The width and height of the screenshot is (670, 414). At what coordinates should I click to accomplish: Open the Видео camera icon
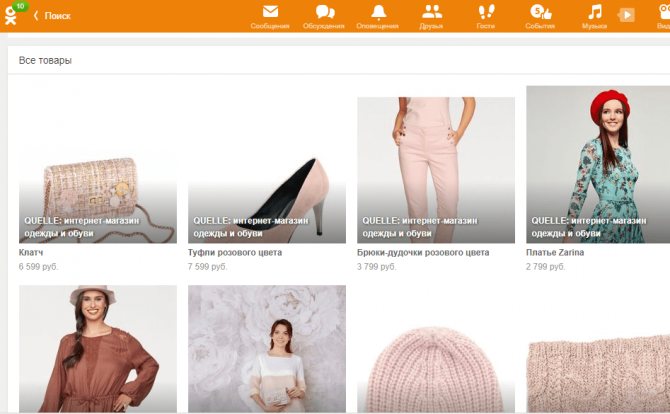[664, 12]
